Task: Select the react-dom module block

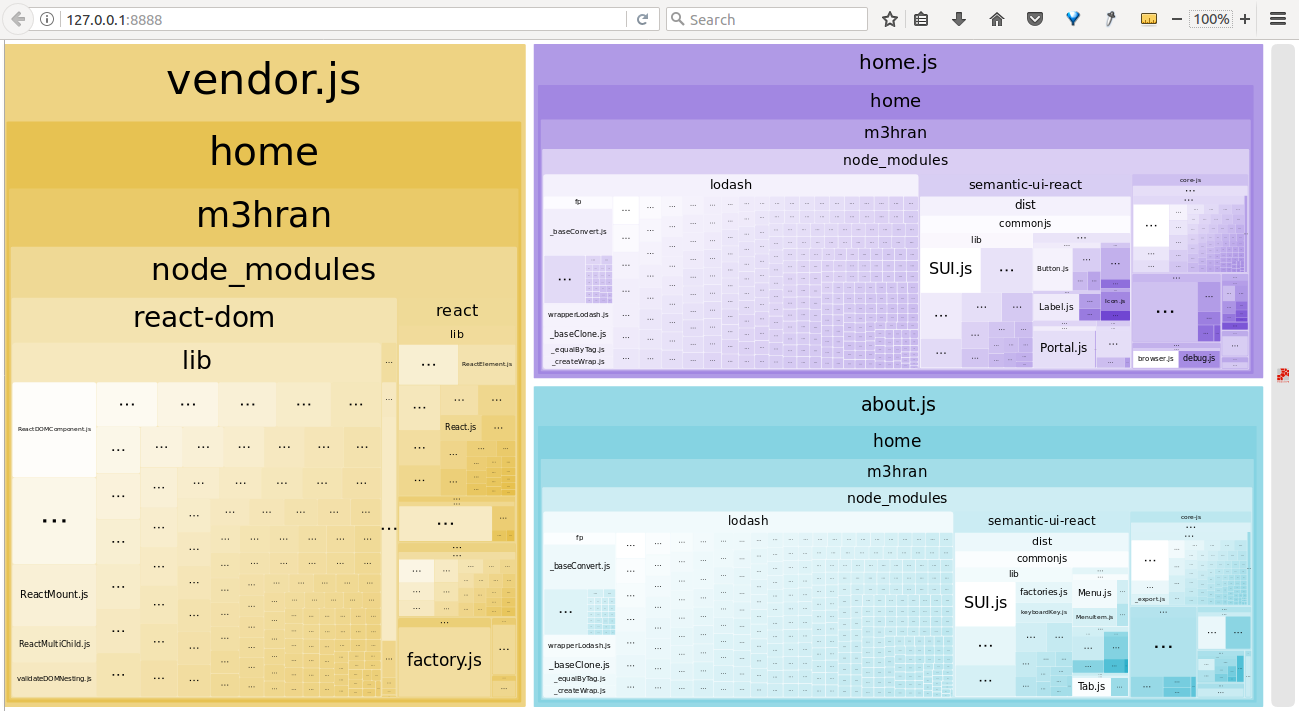Action: [x=204, y=318]
